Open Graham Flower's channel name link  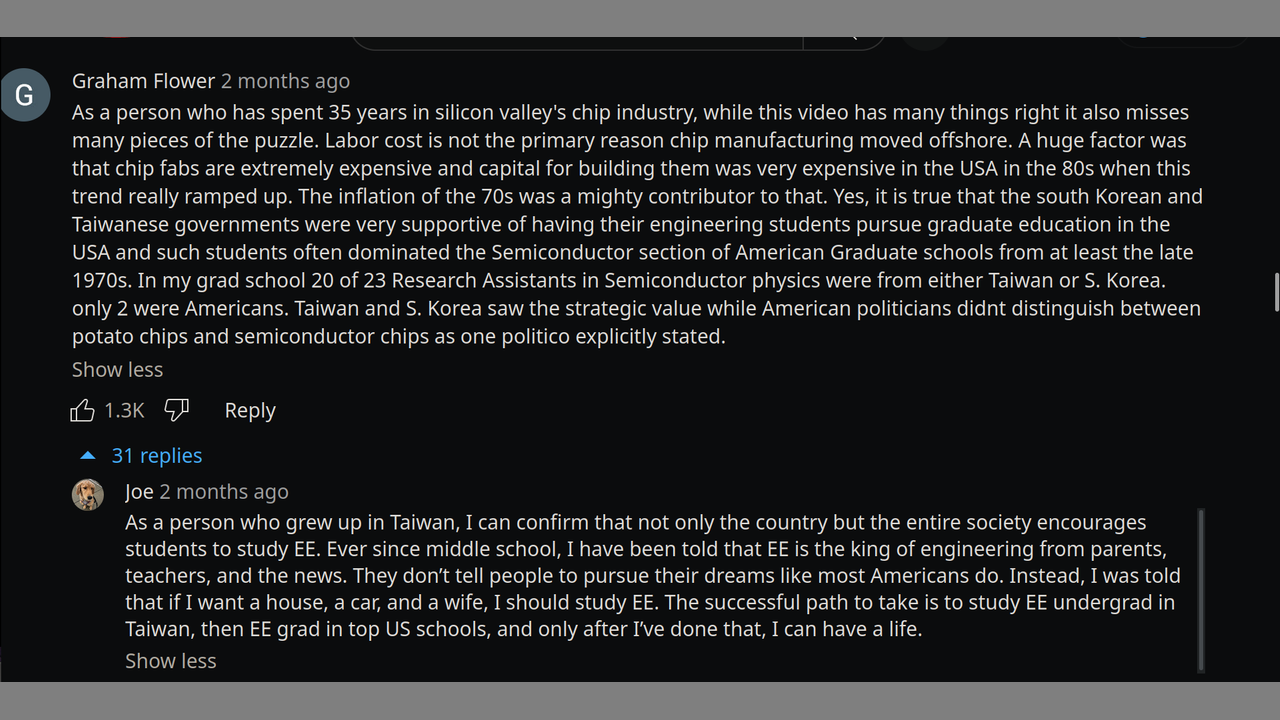pyautogui.click(x=143, y=81)
